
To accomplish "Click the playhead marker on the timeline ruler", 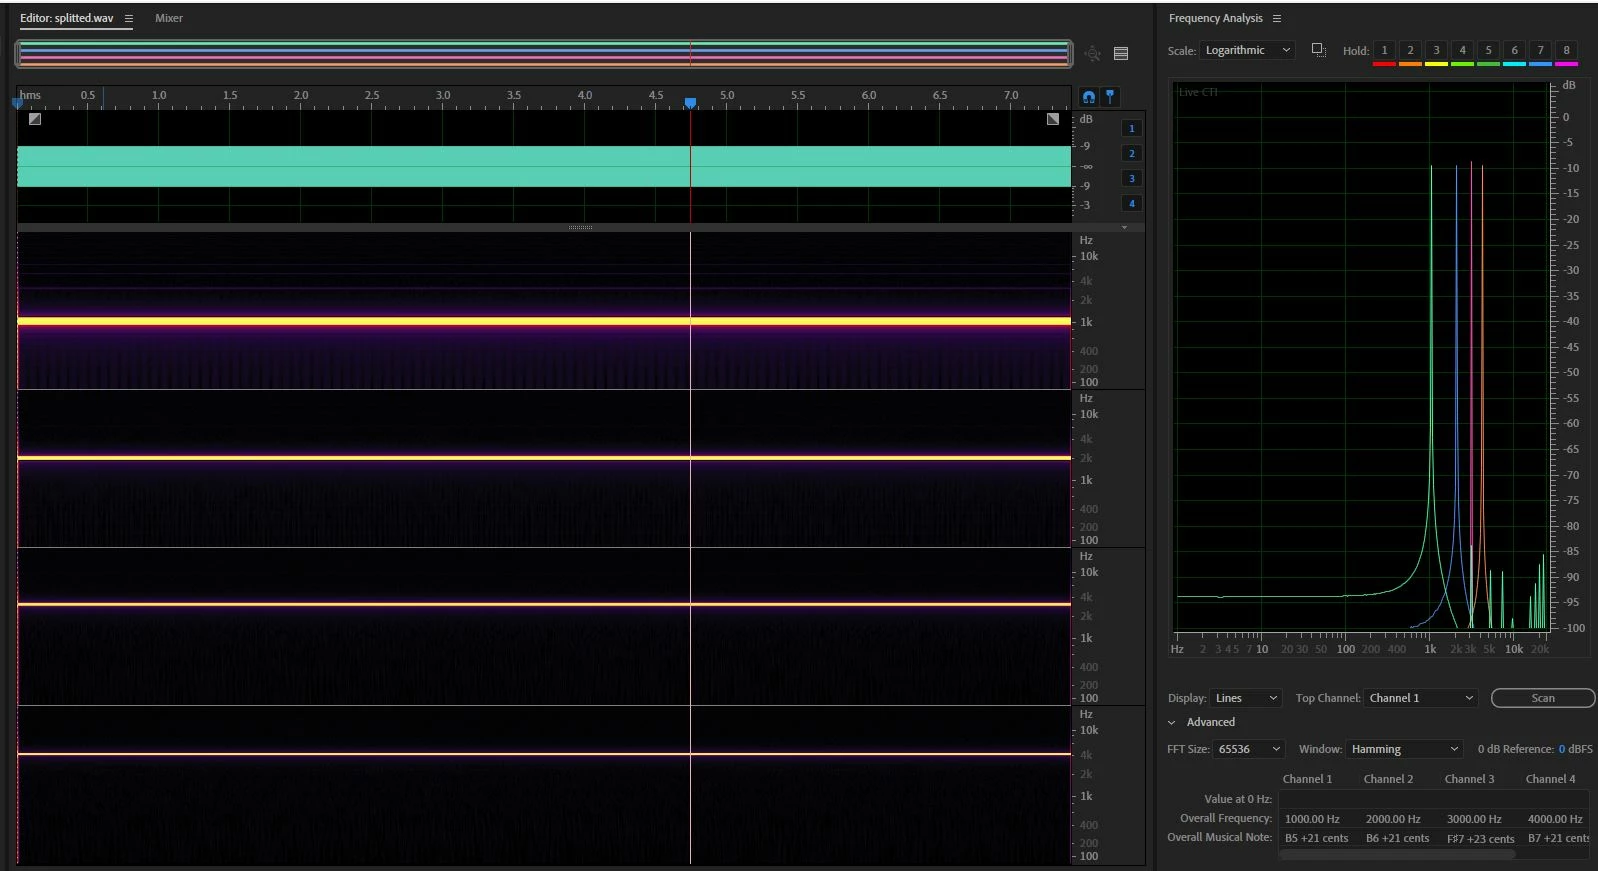I will tap(690, 103).
